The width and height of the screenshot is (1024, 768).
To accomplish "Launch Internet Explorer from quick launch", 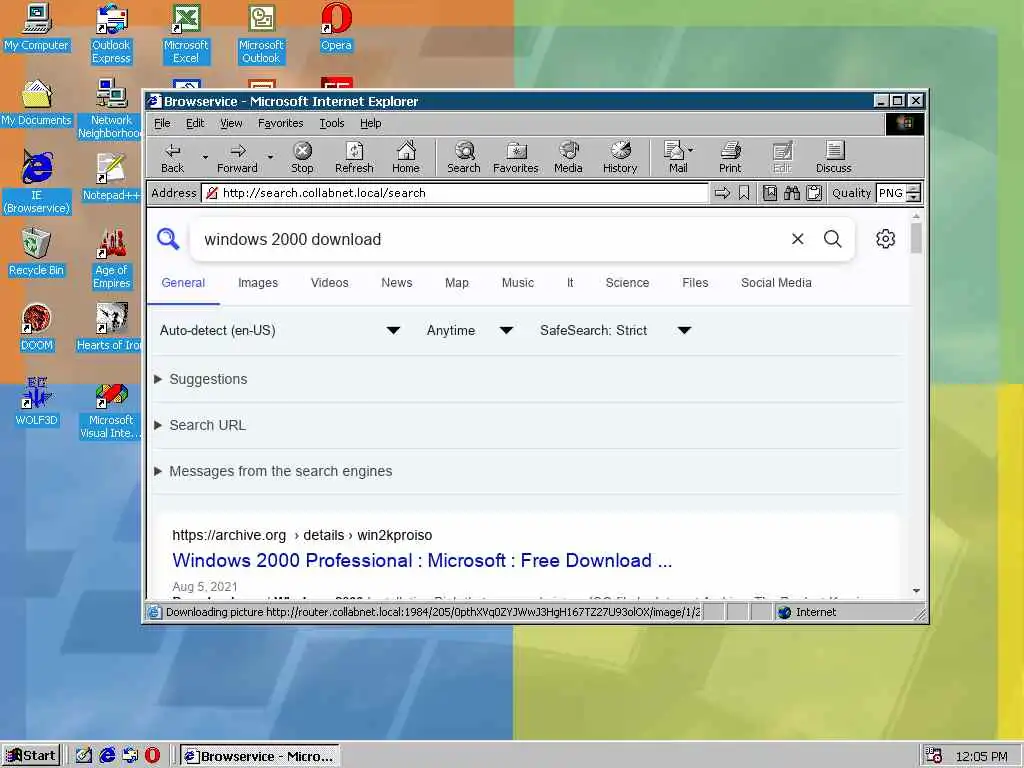I will (x=107, y=756).
